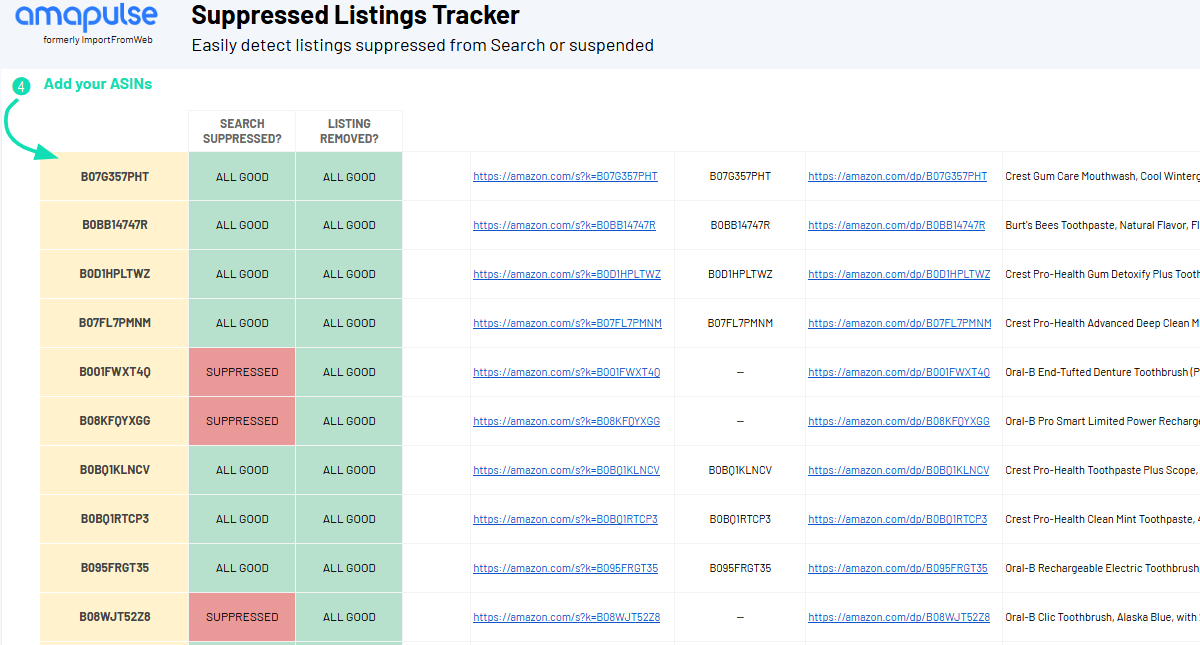
Task: Select SUPPRESSED status cell for B001FWXT4Q
Action: pyautogui.click(x=242, y=372)
